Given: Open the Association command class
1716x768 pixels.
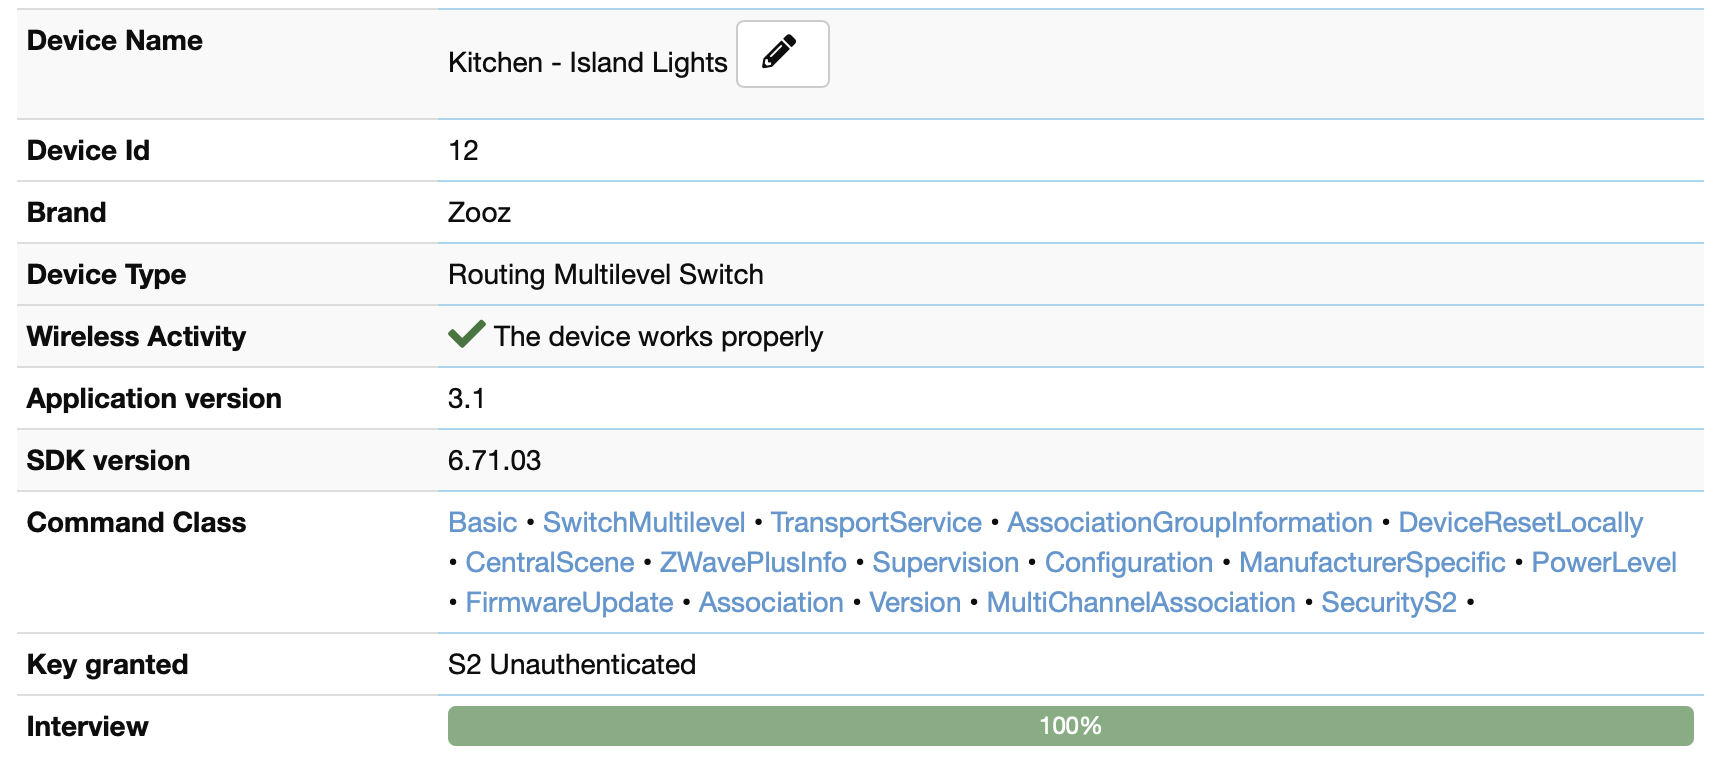Looking at the screenshot, I should tap(770, 603).
